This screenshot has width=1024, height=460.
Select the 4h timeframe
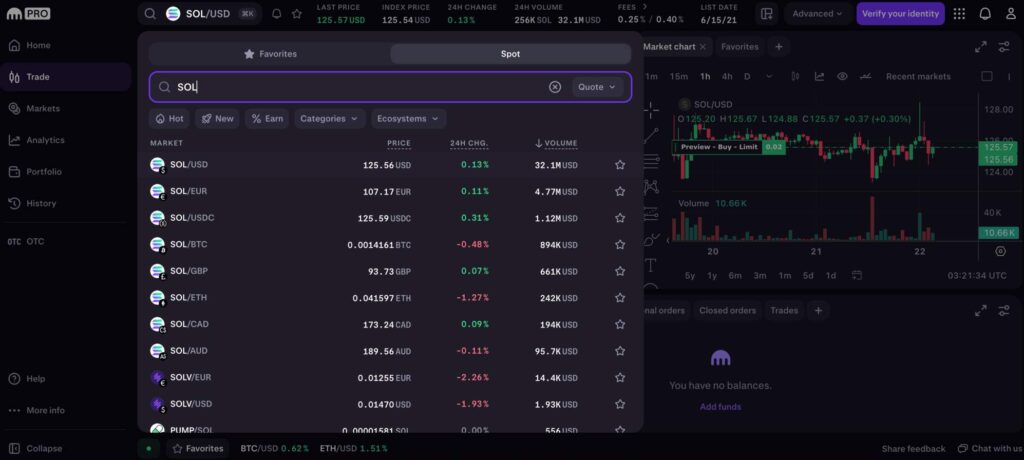[727, 76]
